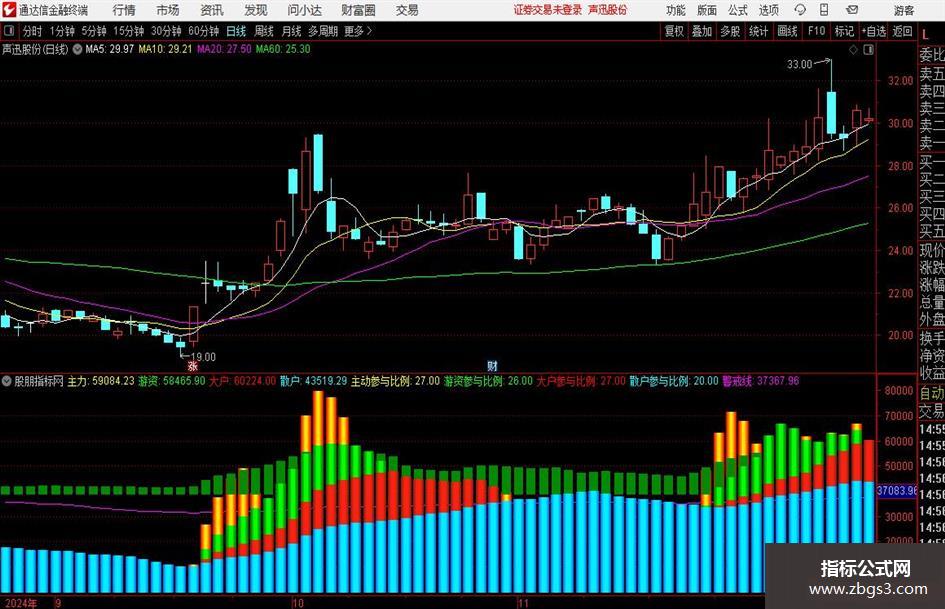Select the 1分钟 period
Image resolution: width=945 pixels, height=609 pixels.
pyautogui.click(x=61, y=31)
